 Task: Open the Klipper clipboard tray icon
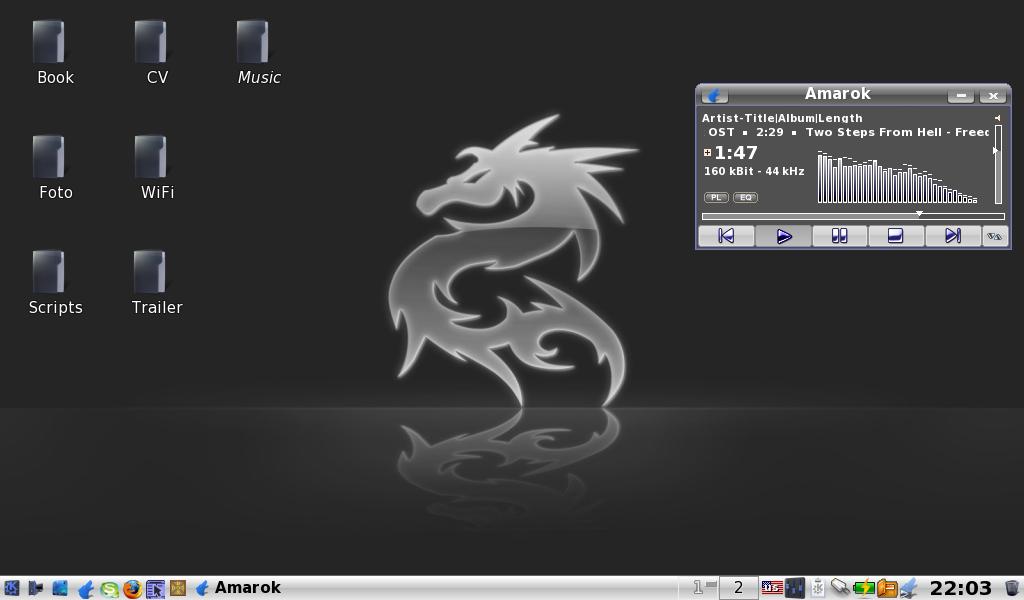[818, 588]
